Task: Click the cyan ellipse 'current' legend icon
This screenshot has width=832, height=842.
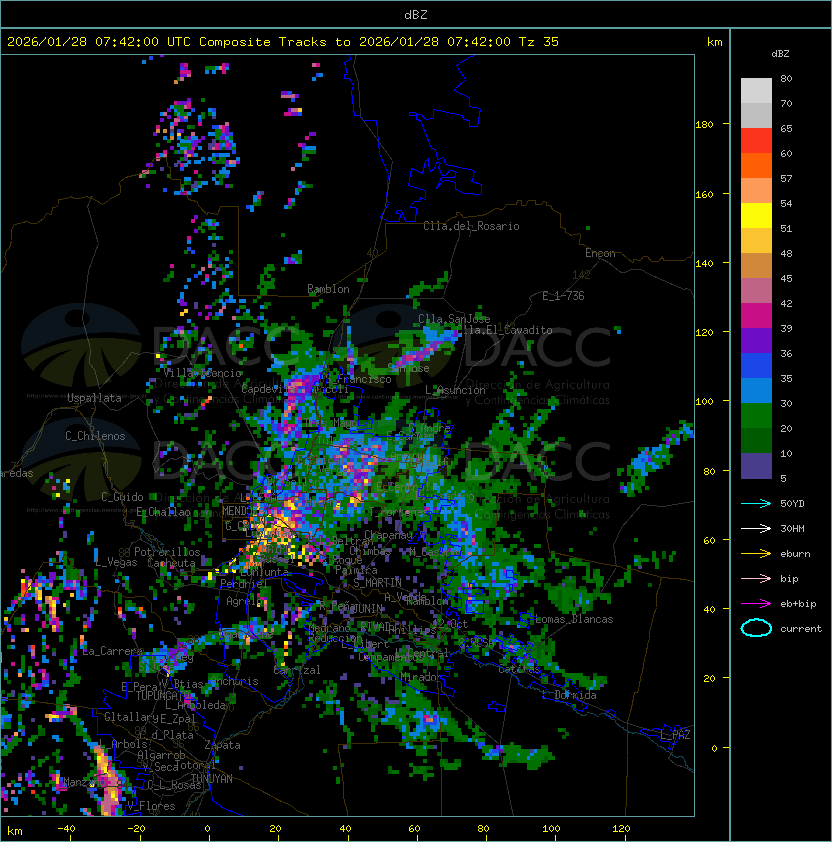Action: point(756,628)
